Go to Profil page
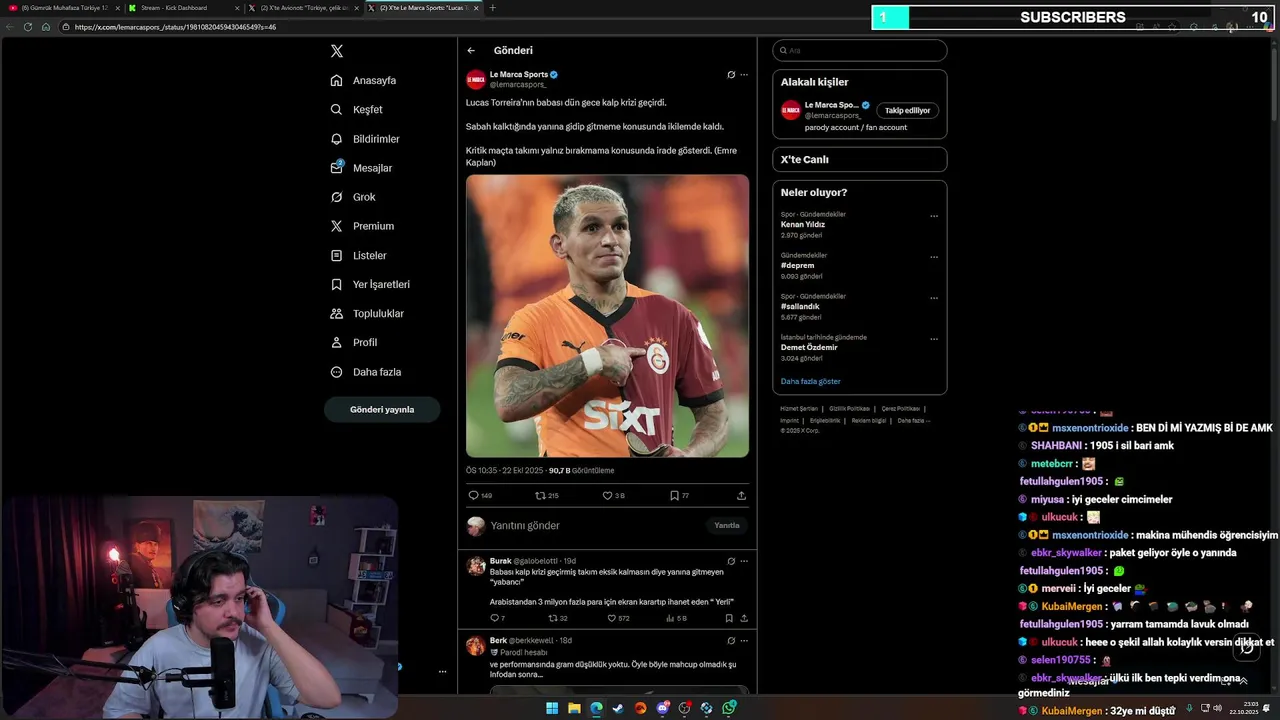Image resolution: width=1280 pixels, height=720 pixels. pos(353,342)
